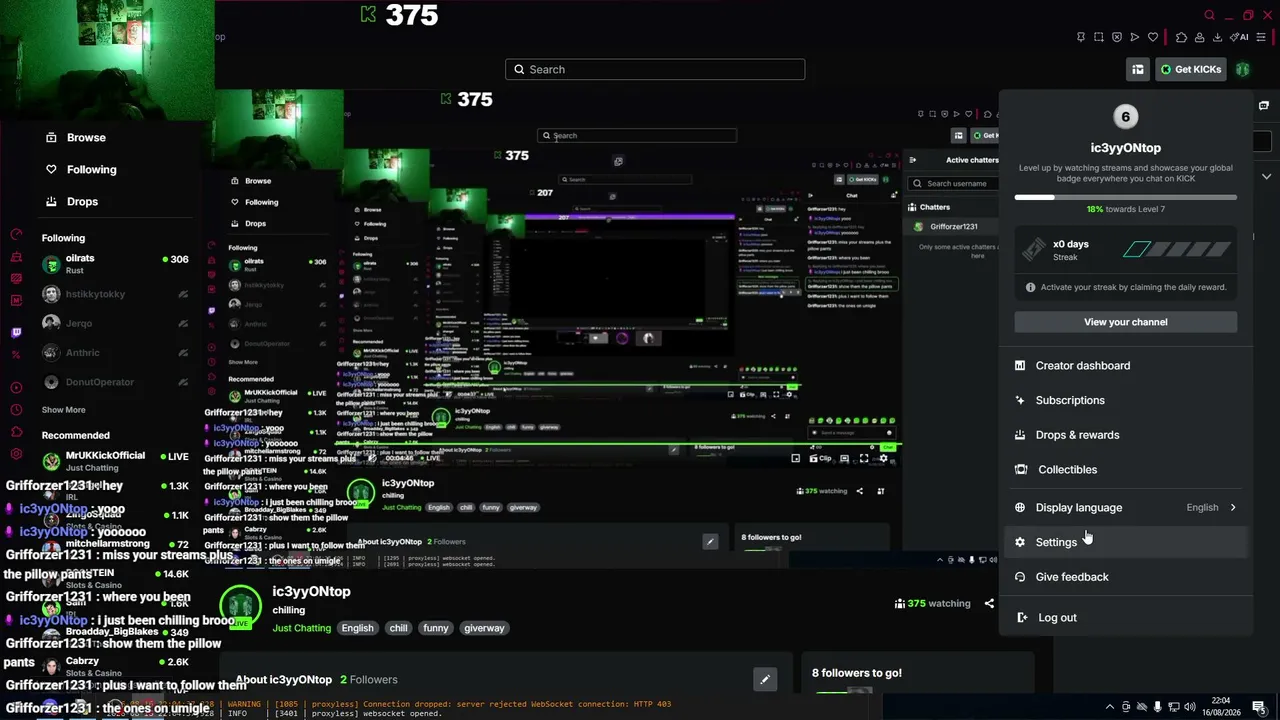Image resolution: width=1280 pixels, height=720 pixels.
Task: Click the Just Chatting category link
Action: [301, 628]
